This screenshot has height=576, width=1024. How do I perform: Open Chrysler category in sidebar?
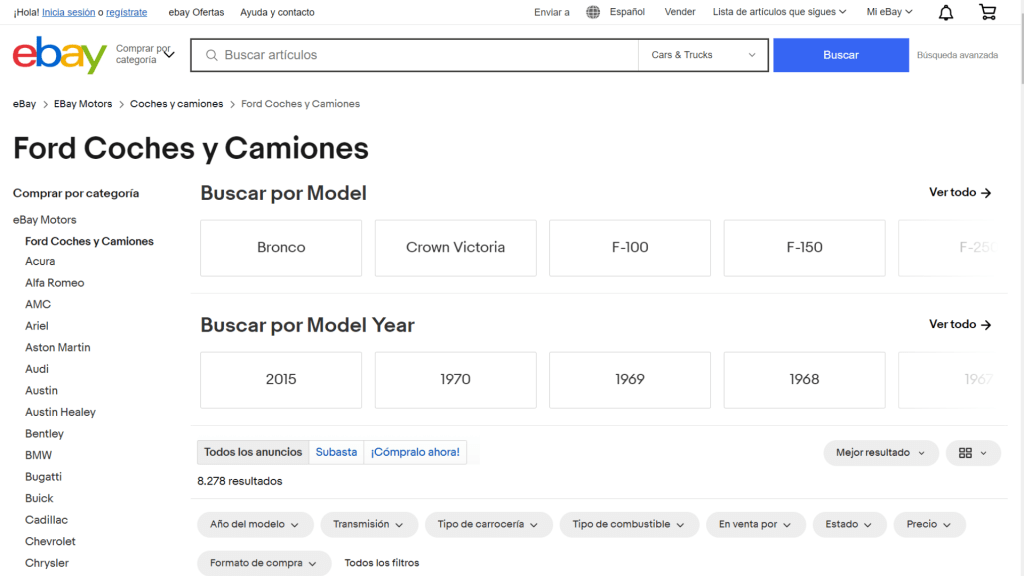[47, 563]
